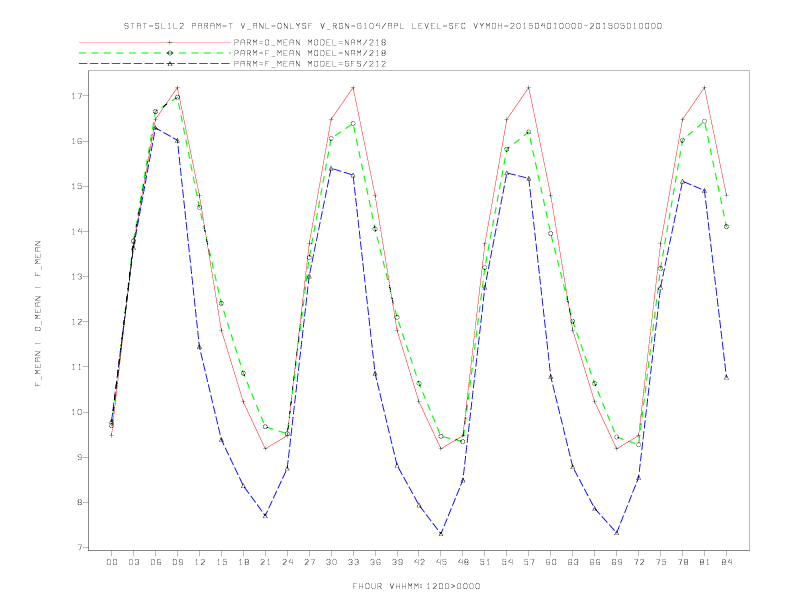Image resolution: width=792 pixels, height=612 pixels.
Task: Click x-axis tick label 21
Action: (x=265, y=562)
